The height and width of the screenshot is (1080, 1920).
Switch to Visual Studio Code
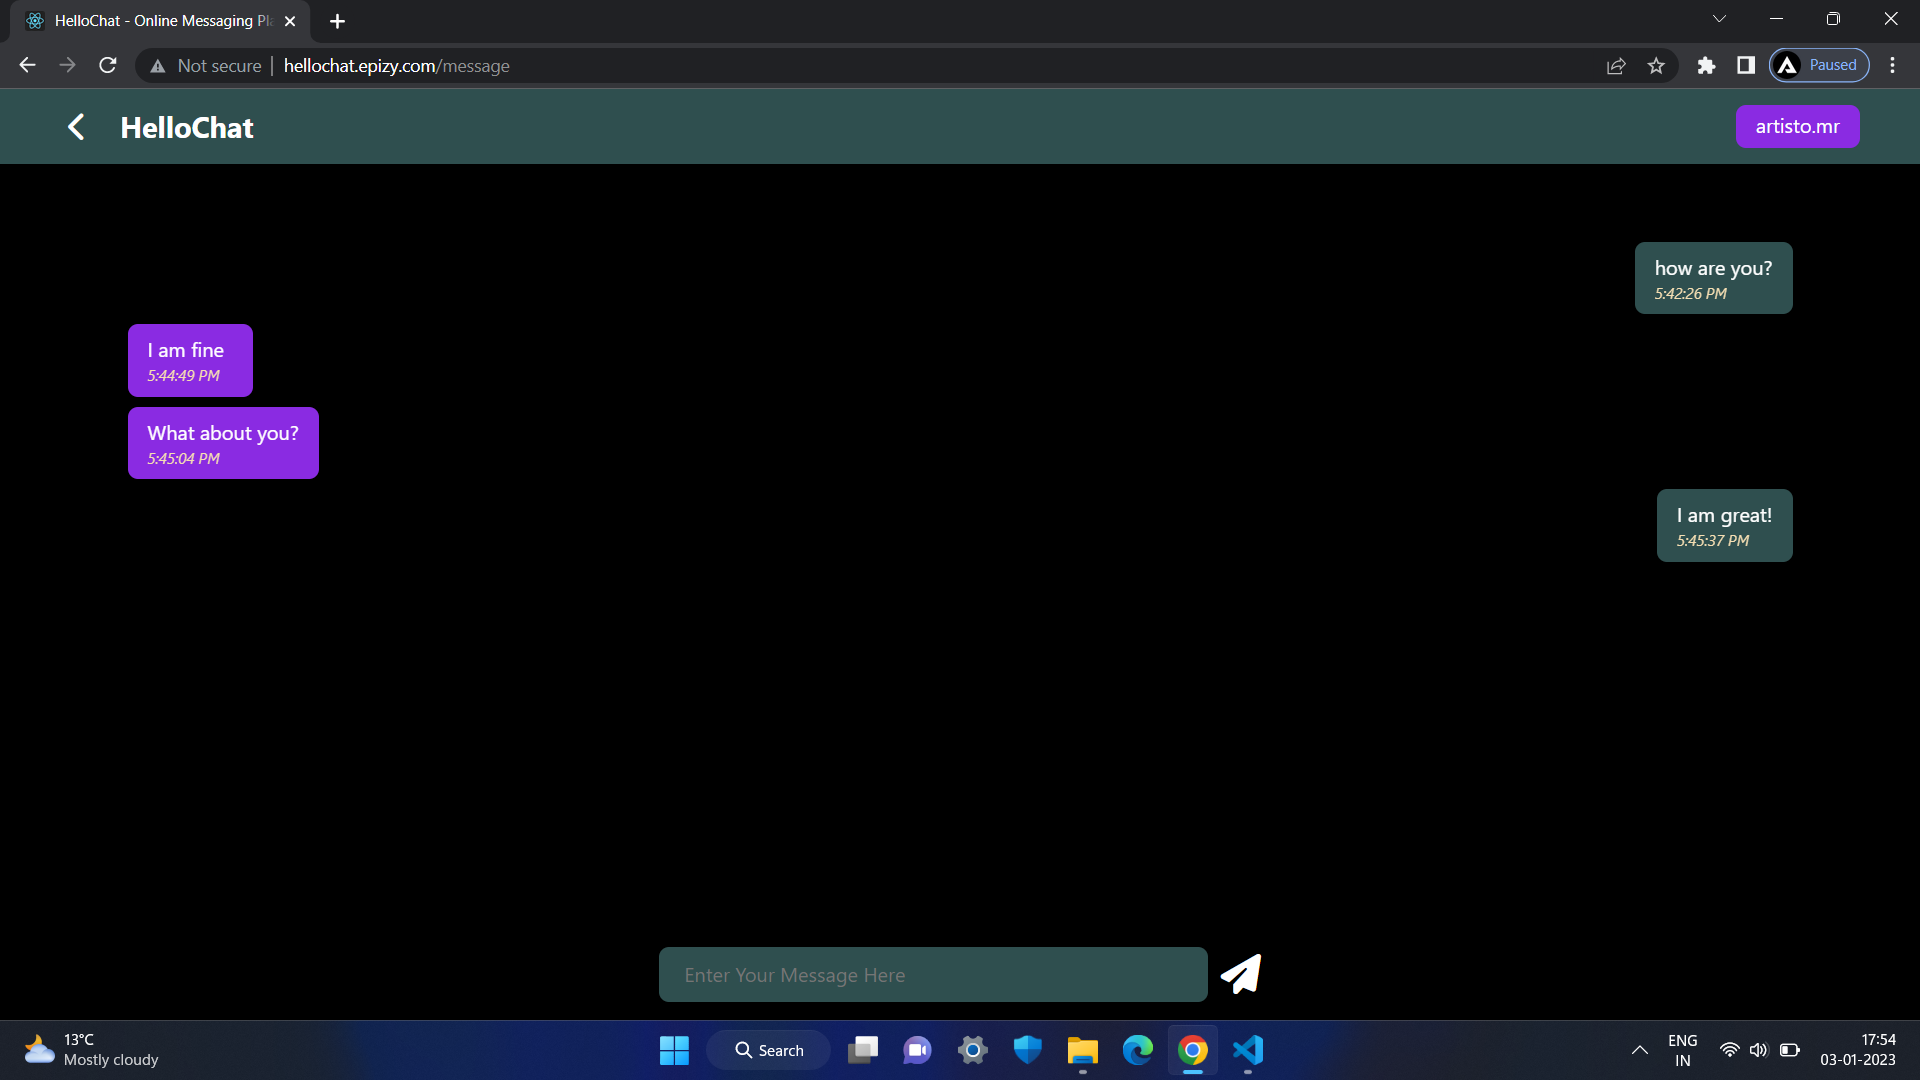pyautogui.click(x=1248, y=1050)
